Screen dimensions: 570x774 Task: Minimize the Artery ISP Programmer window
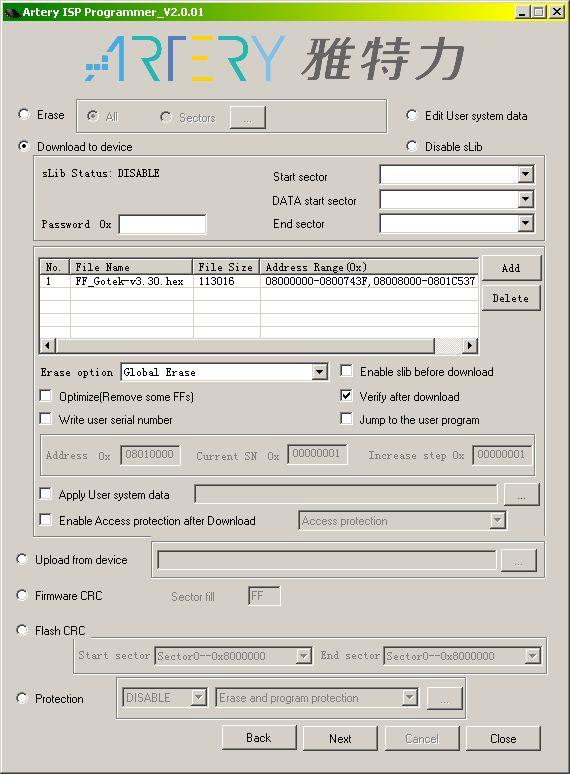click(523, 11)
